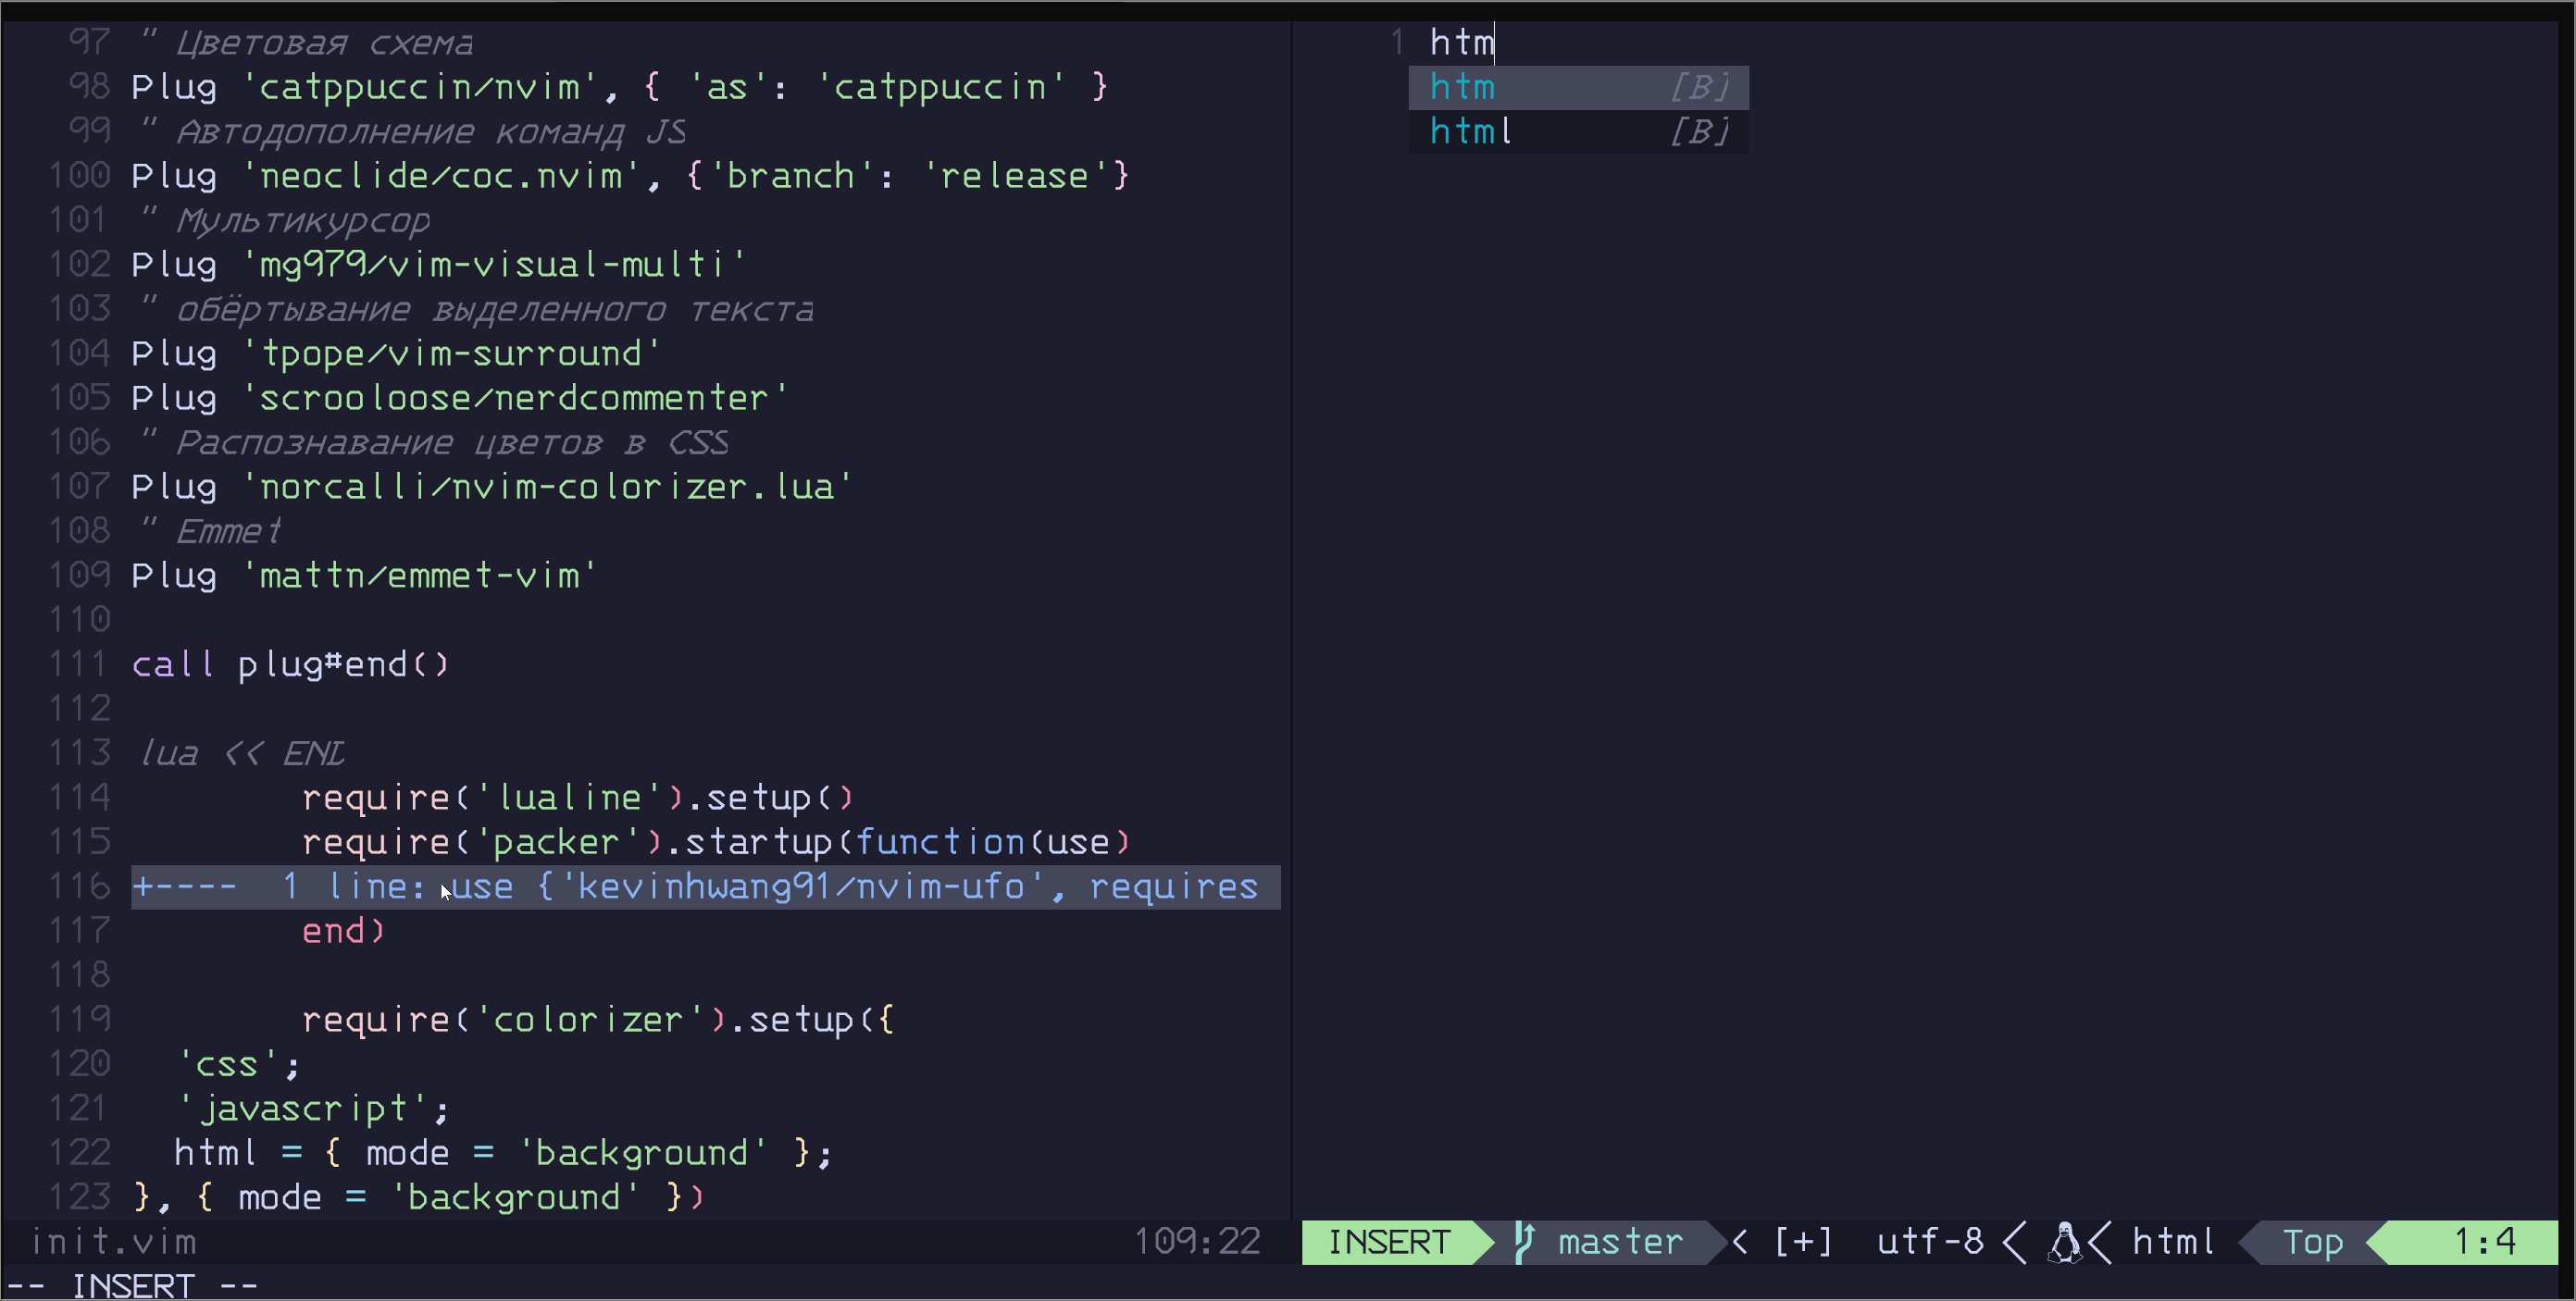Click the INSERT mode indicator in lualine
2576x1301 pixels.
click(x=1388, y=1241)
